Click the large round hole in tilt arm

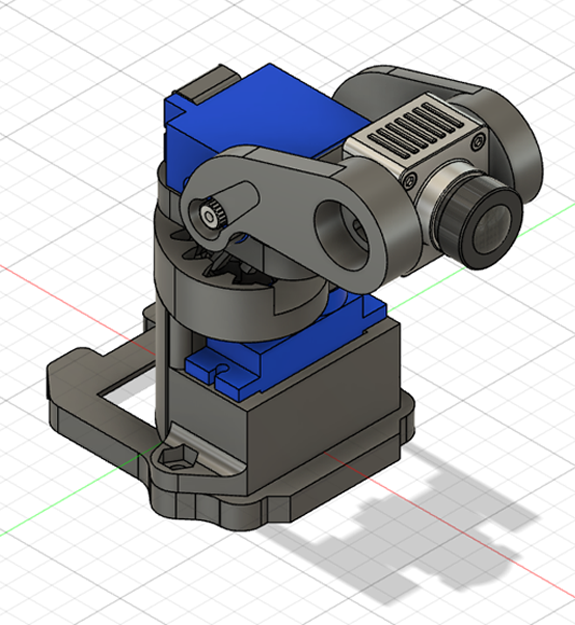pos(341,235)
